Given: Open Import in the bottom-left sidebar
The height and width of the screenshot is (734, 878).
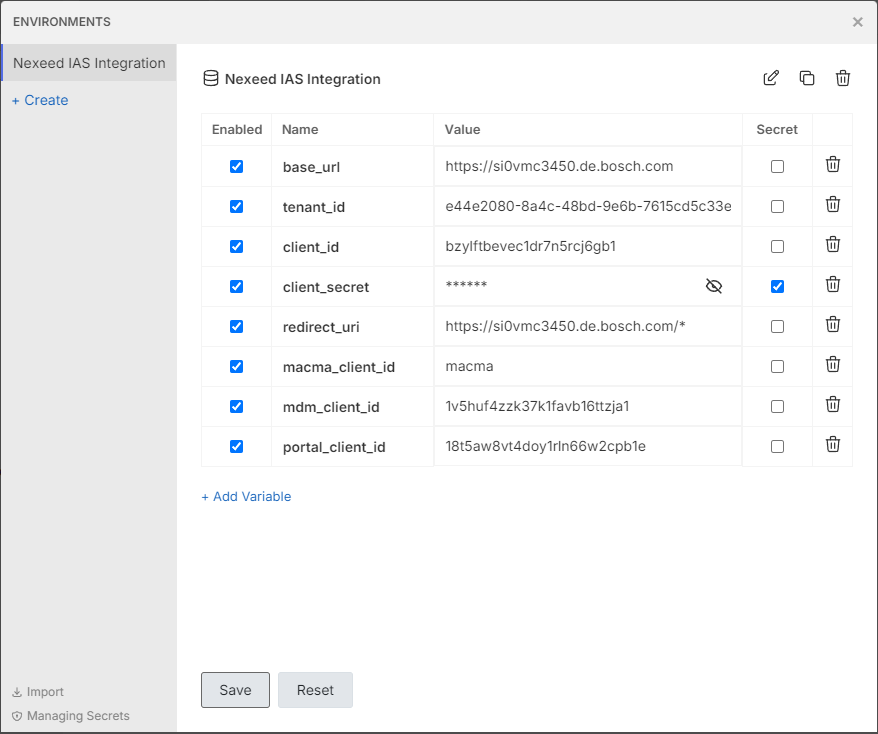Looking at the screenshot, I should tap(38, 692).
